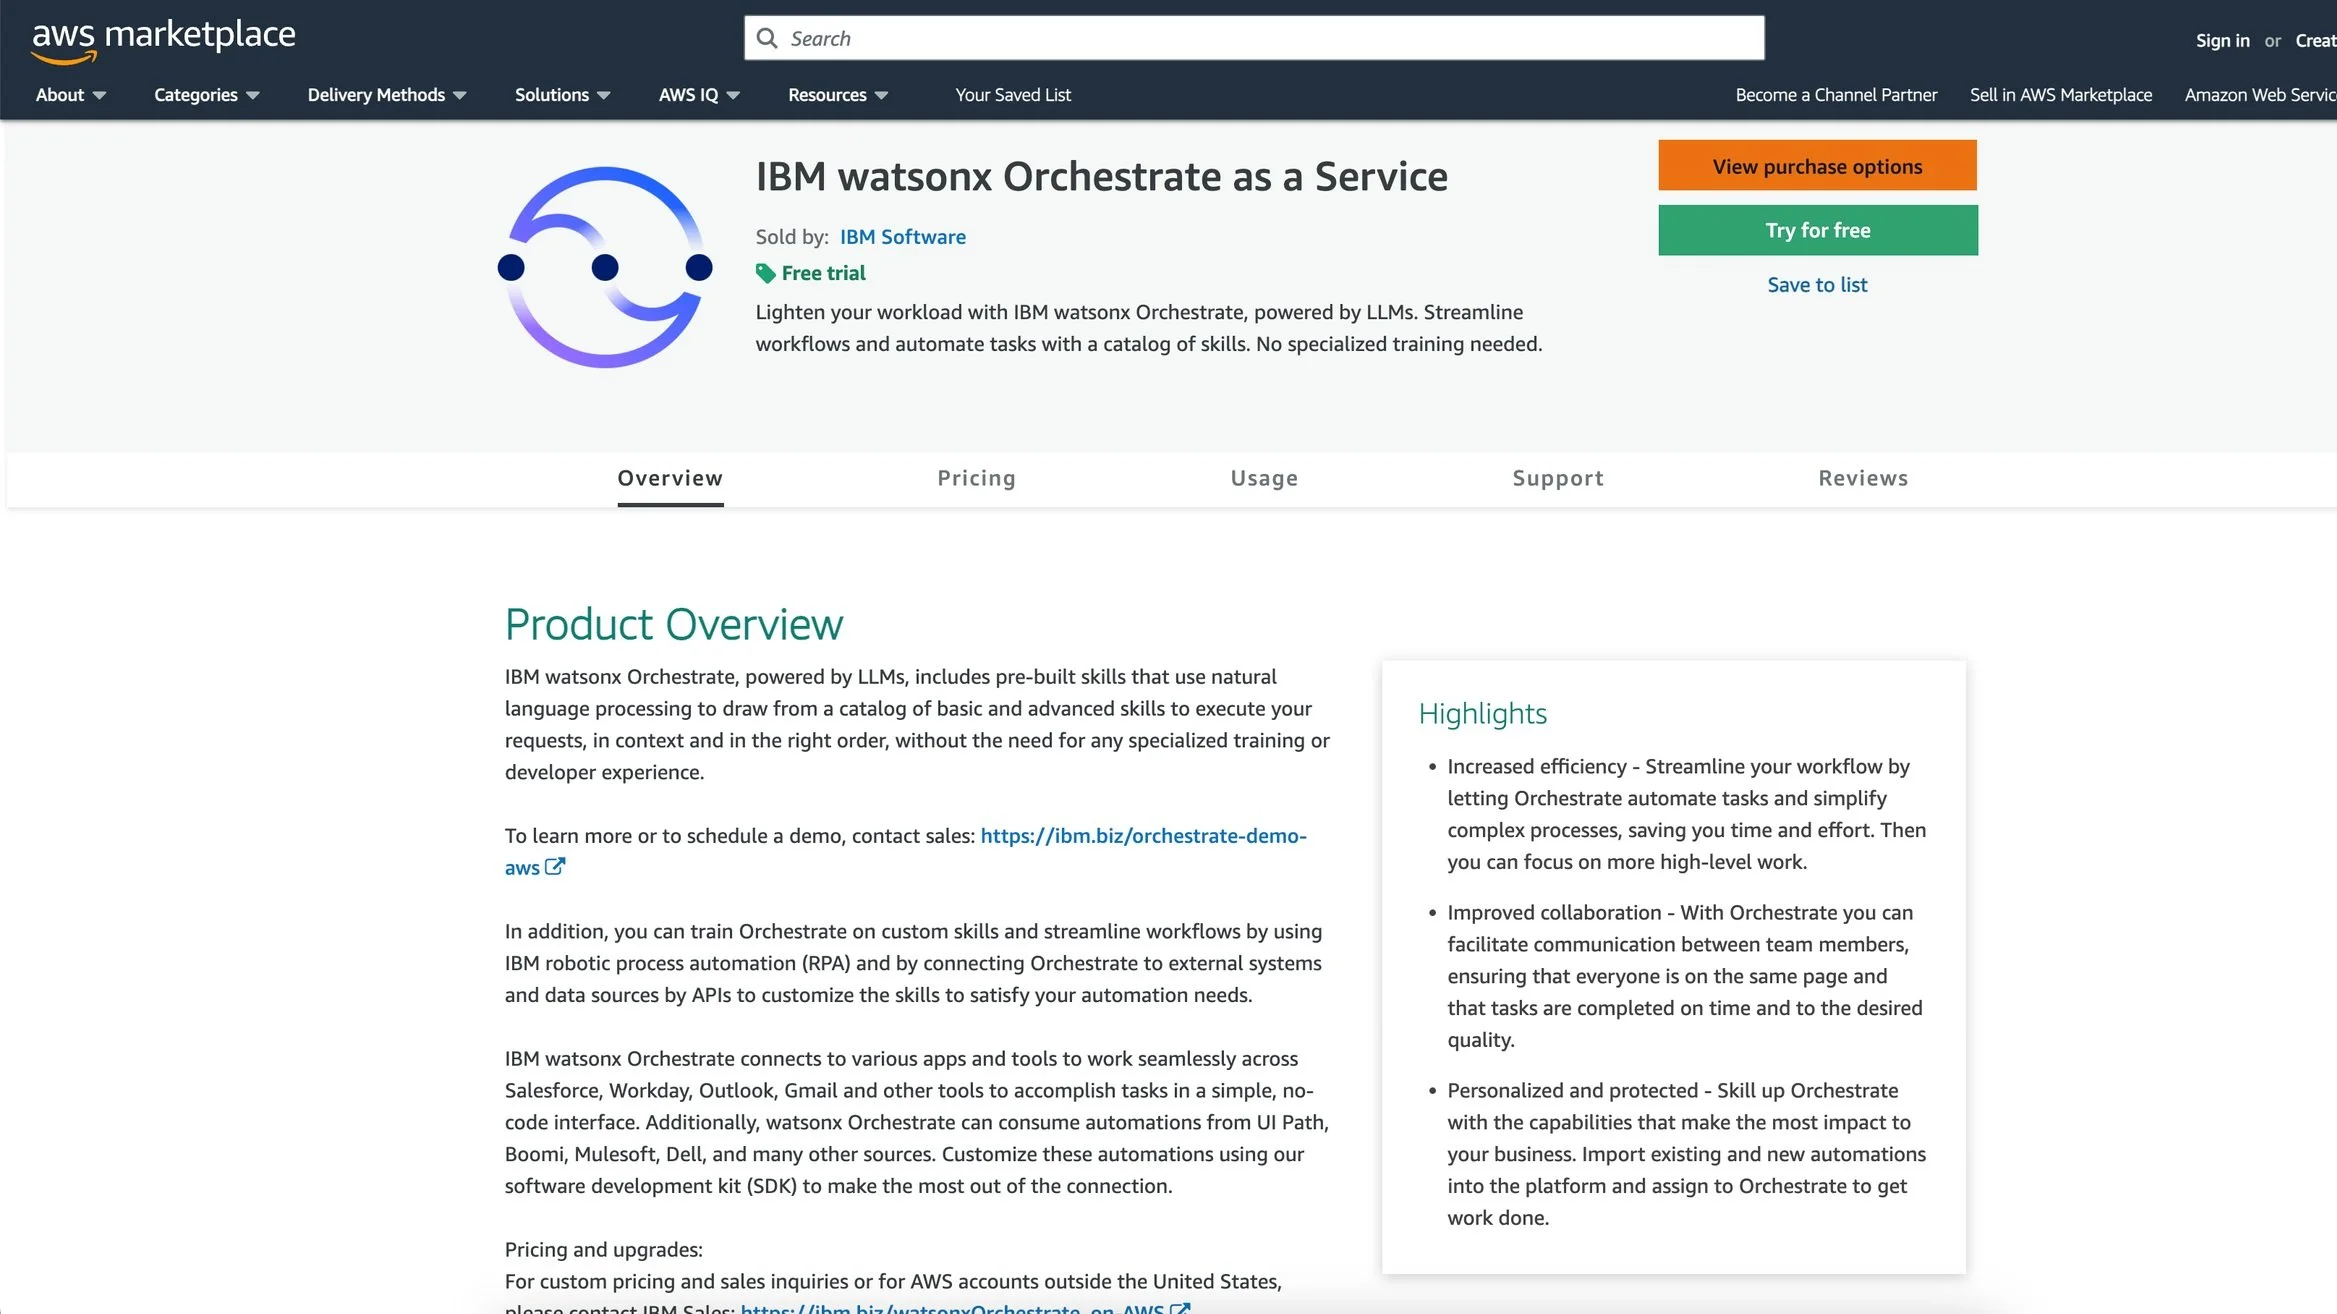Expand Delivery Methods menu

pos(386,95)
